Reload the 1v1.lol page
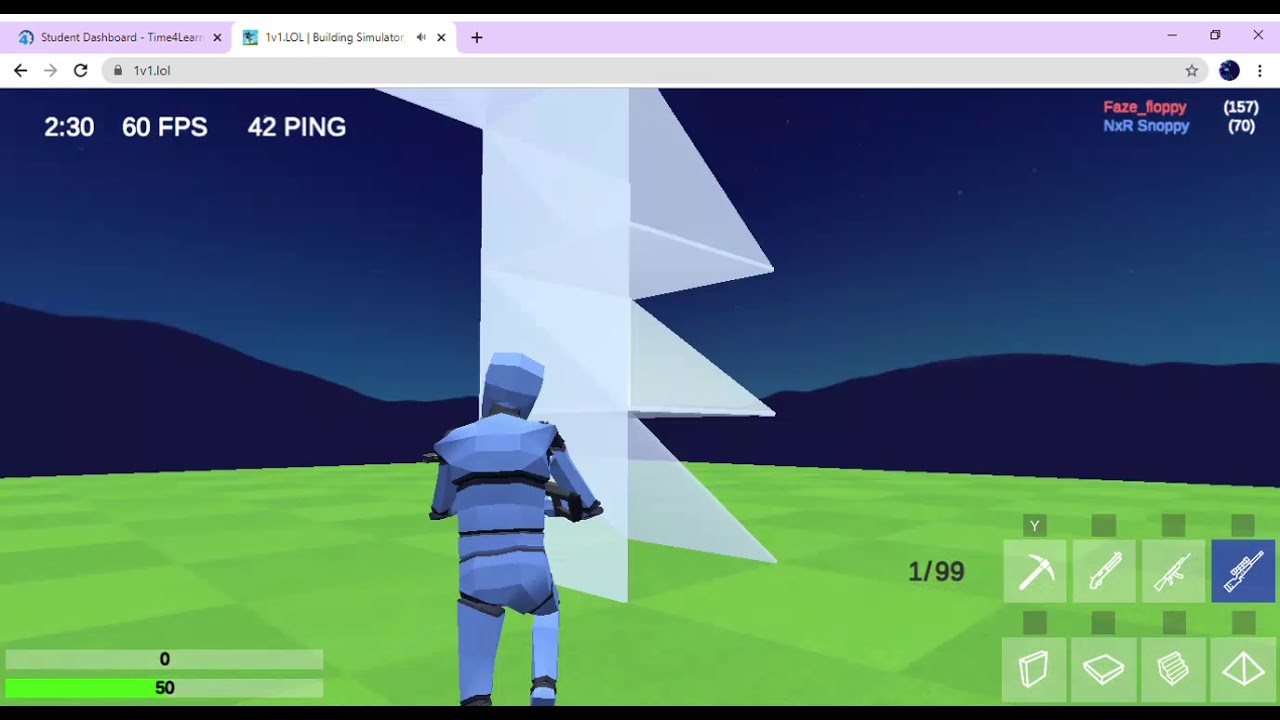The width and height of the screenshot is (1280, 720). tap(80, 70)
